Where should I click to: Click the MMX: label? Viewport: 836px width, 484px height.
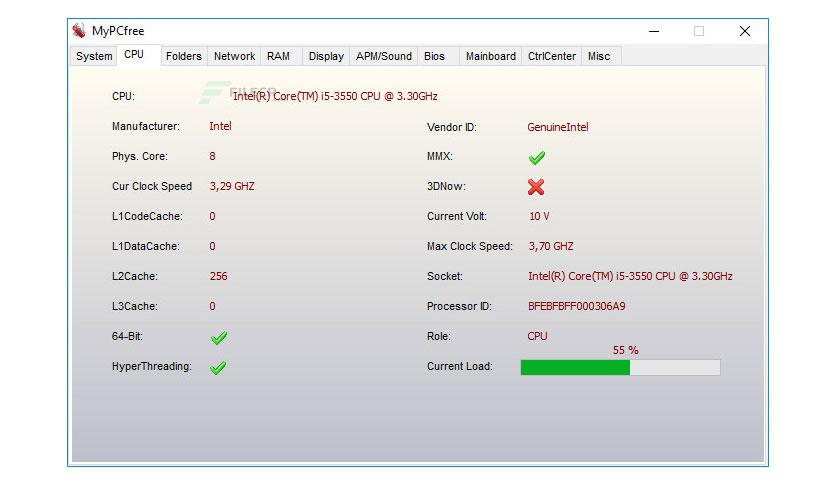pyautogui.click(x=439, y=156)
